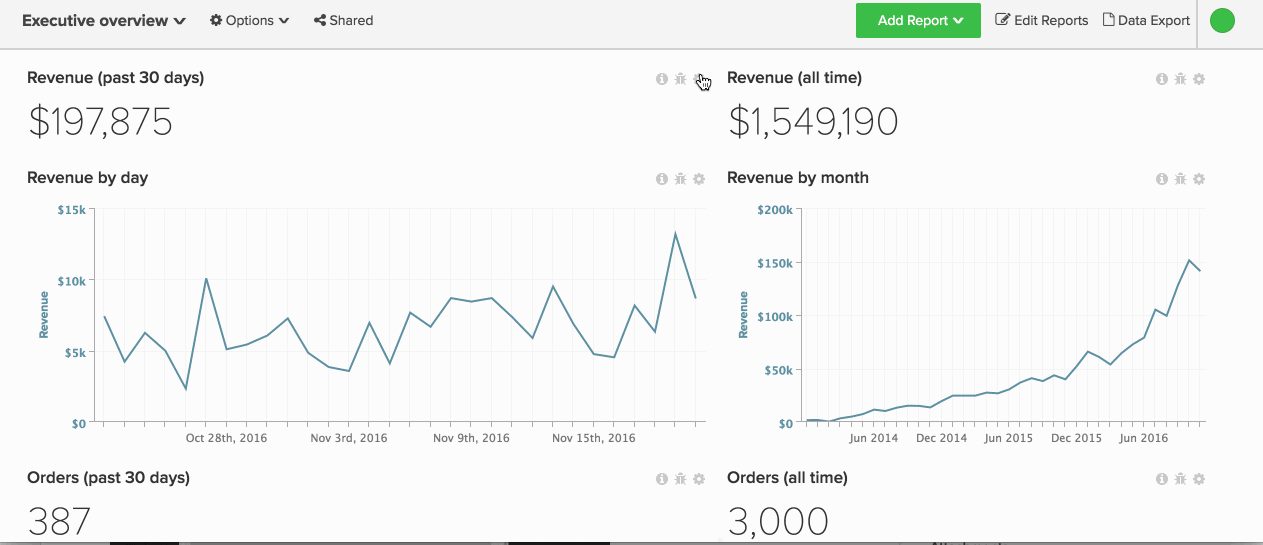Click the green user avatar circle
Image resolution: width=1263 pixels, height=545 pixels.
pos(1222,20)
